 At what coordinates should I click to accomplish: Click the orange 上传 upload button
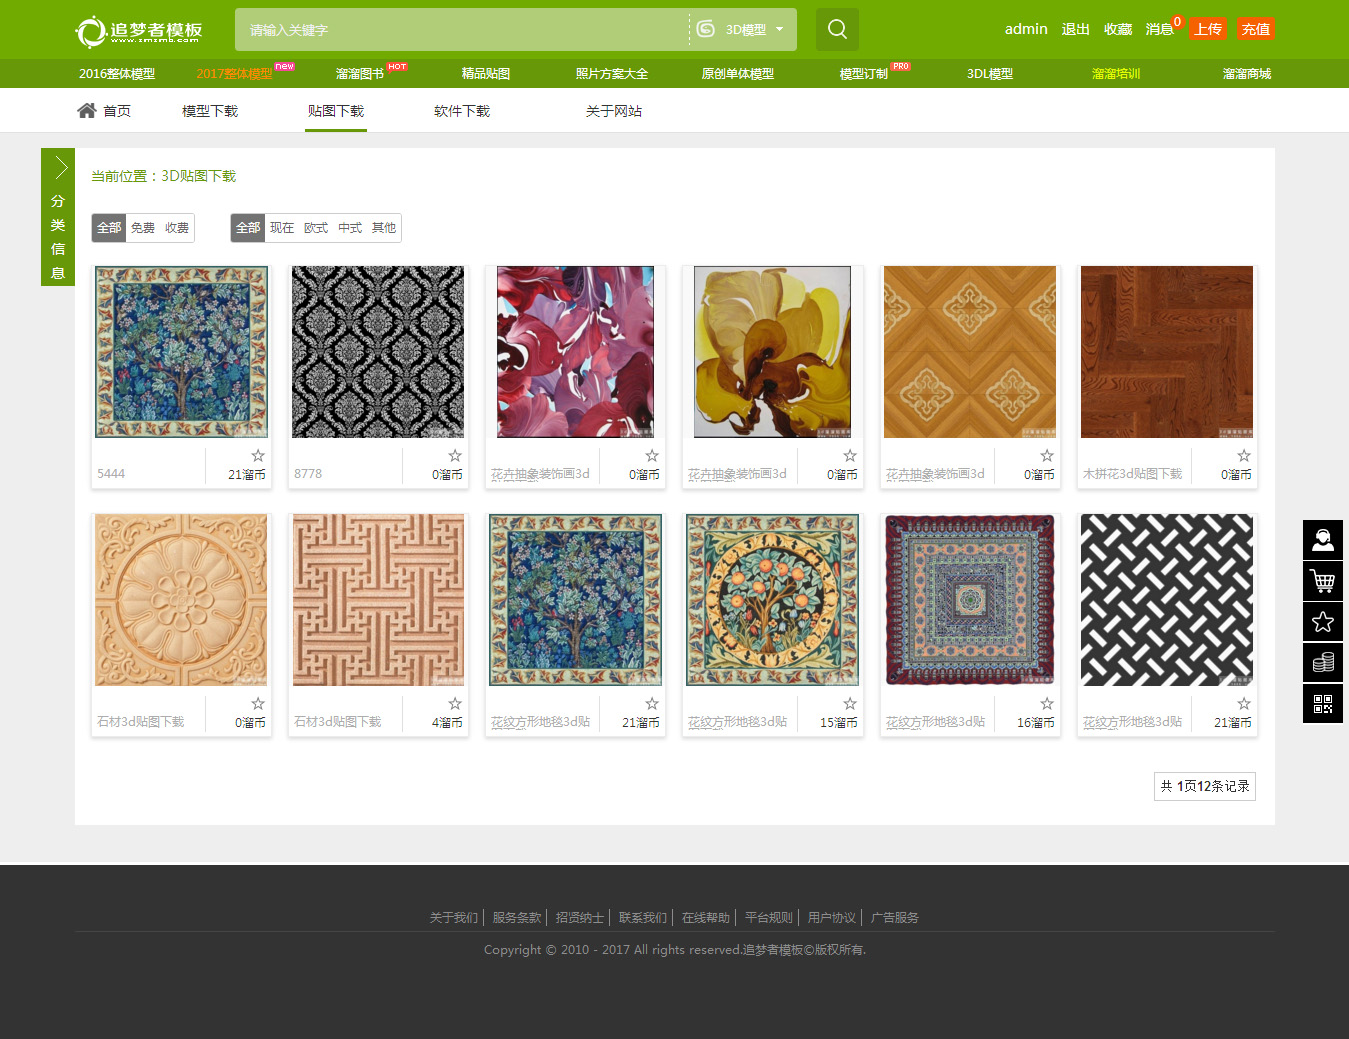(x=1207, y=30)
